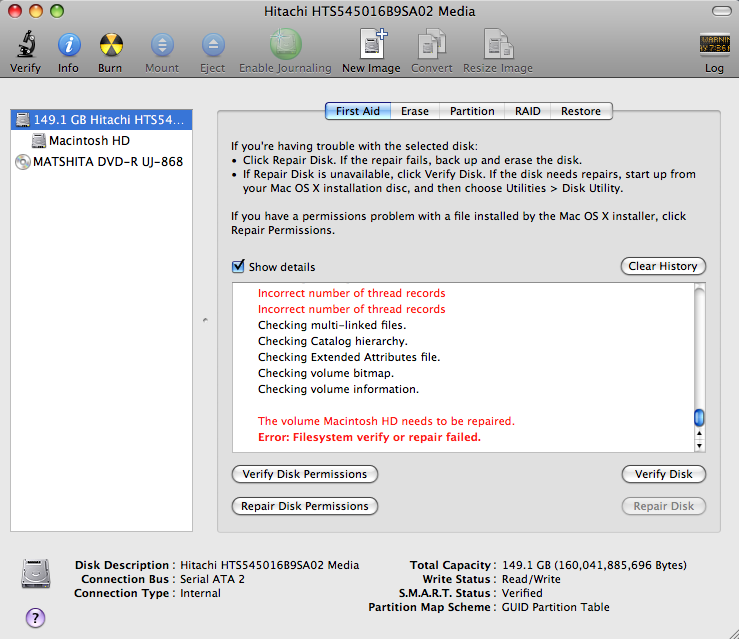Click Repair Disk Permissions button
This screenshot has width=739, height=639.
(304, 506)
